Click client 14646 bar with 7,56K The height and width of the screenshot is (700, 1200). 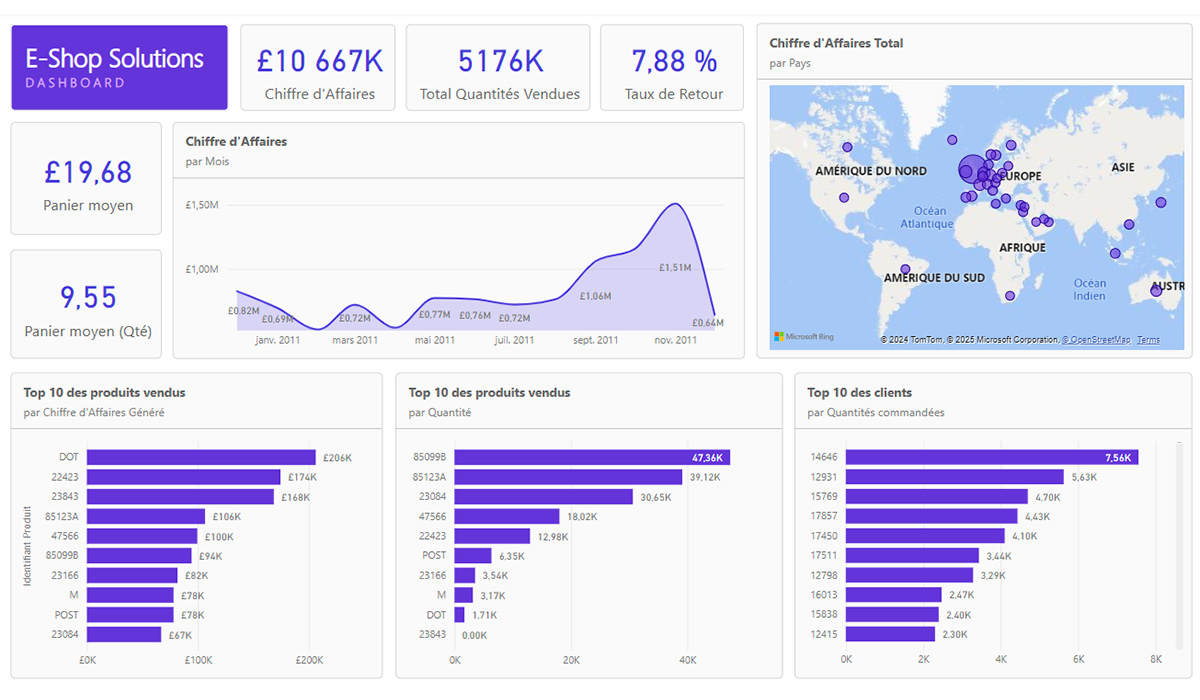(992, 457)
